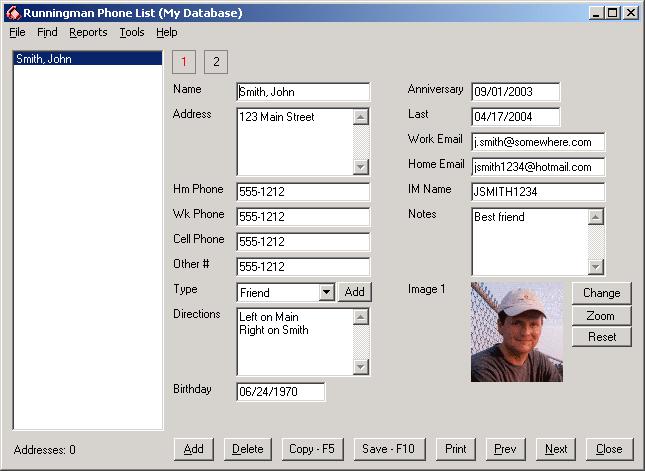Click the contact photo thumbnail
Viewport: 645px width, 471px height.
(x=516, y=332)
